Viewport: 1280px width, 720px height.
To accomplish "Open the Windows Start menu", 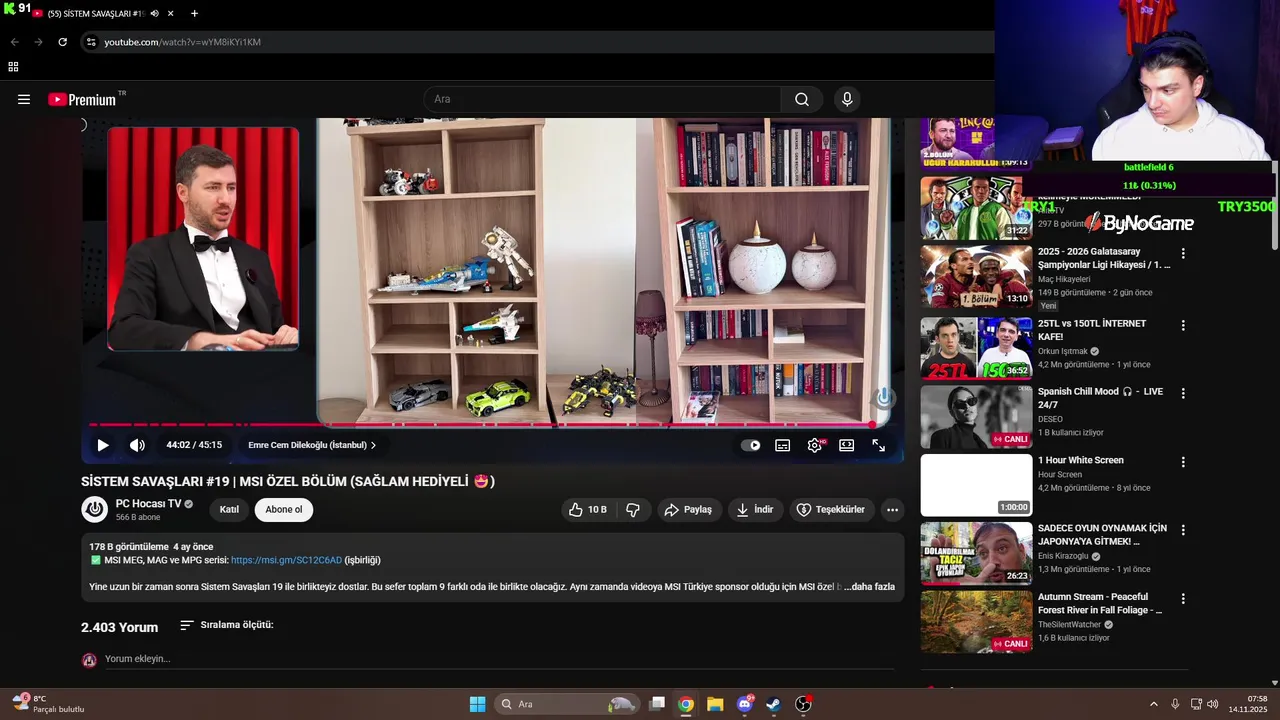I will [x=477, y=704].
